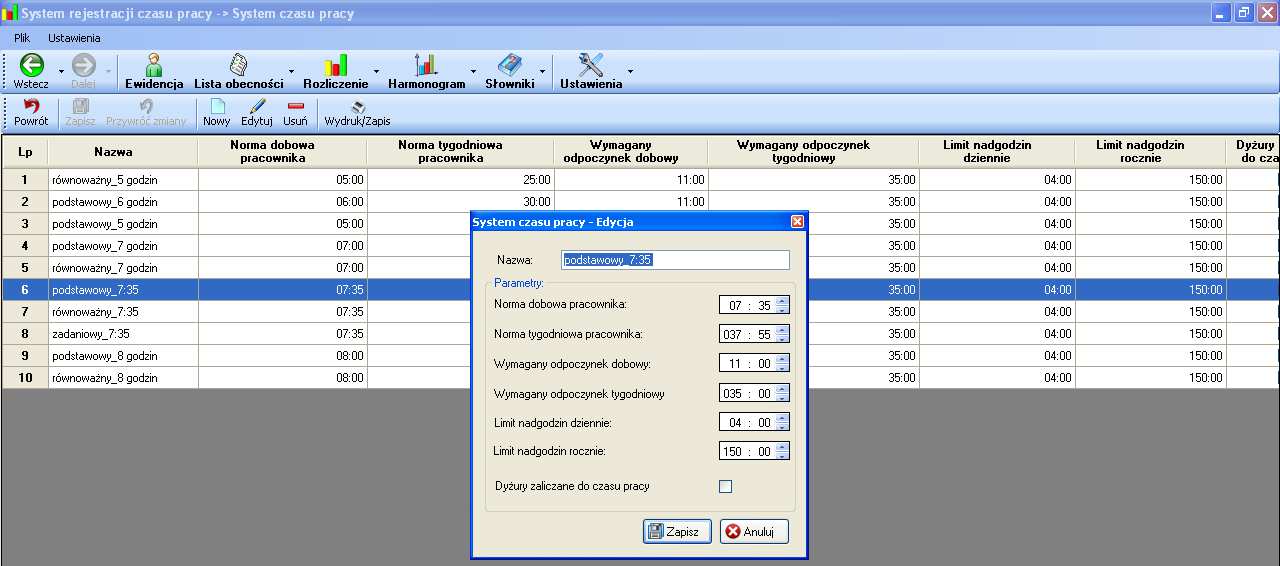Click the Nazwa input field
This screenshot has width=1280, height=566.
click(x=675, y=260)
